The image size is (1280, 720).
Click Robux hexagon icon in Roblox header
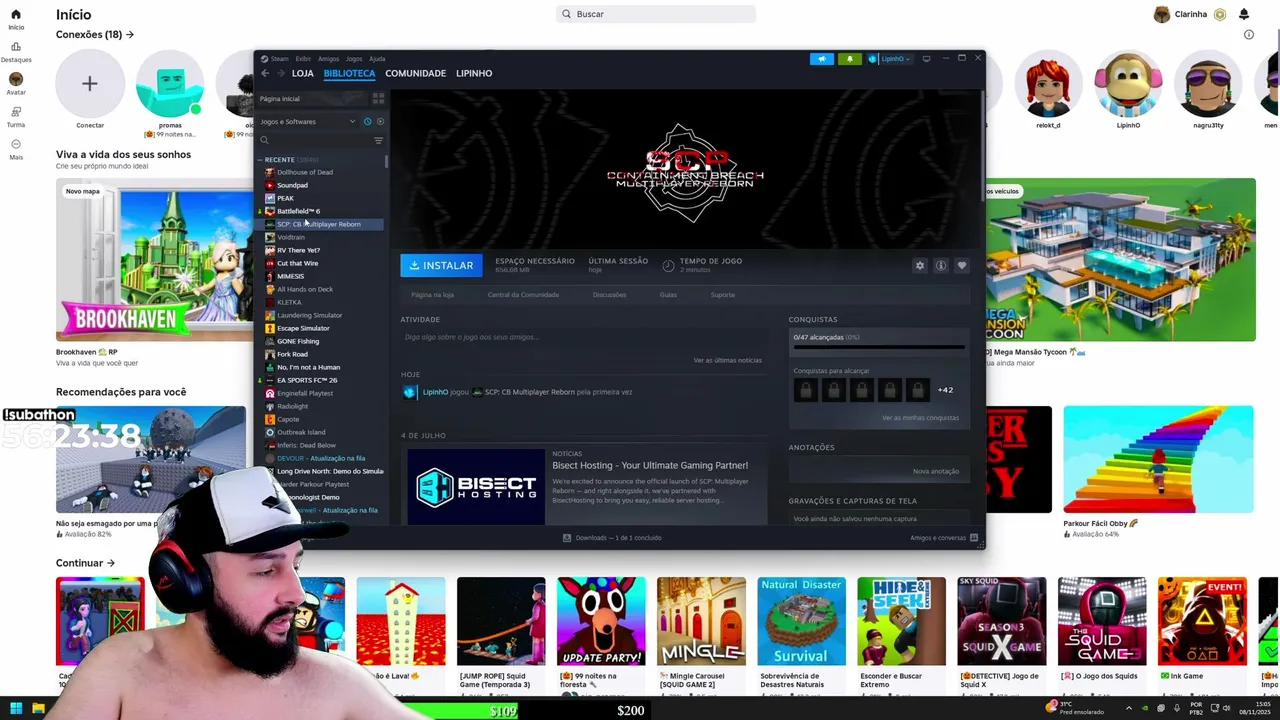click(x=1220, y=14)
